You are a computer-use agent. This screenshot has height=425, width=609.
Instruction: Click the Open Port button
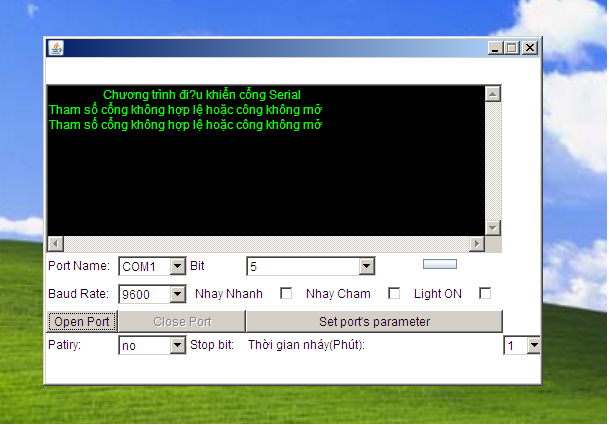point(82,322)
